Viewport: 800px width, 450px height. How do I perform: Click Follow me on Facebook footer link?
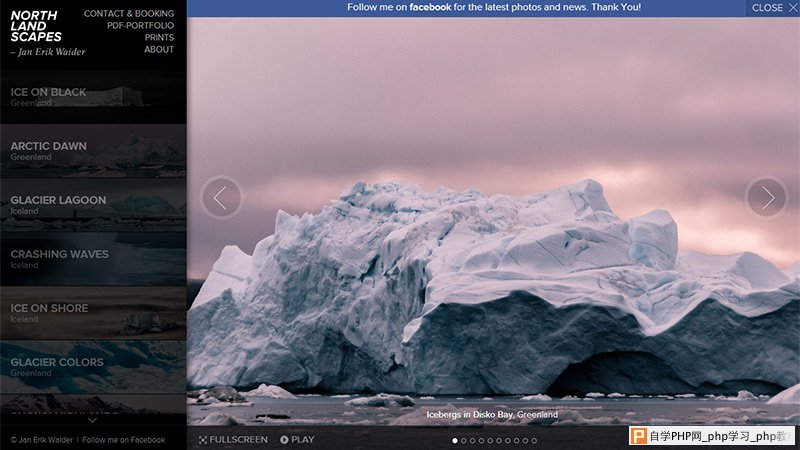[x=123, y=440]
